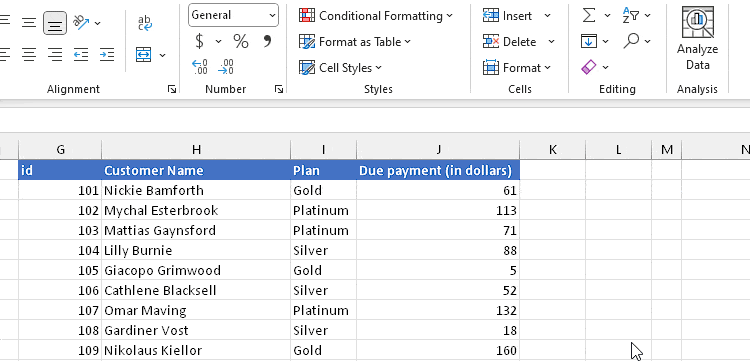This screenshot has width=750, height=361.
Task: Select cell with Lilly Burnie
Action: point(196,251)
